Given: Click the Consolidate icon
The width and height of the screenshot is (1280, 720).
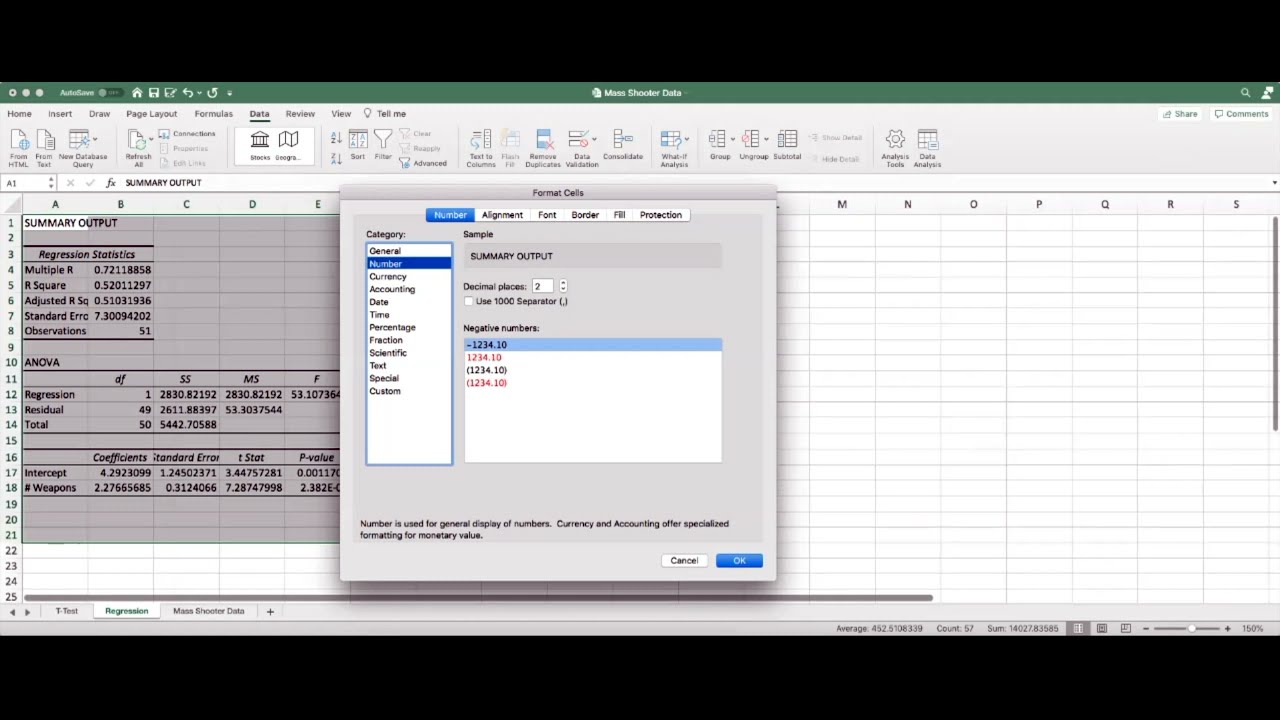Looking at the screenshot, I should coord(623,140).
